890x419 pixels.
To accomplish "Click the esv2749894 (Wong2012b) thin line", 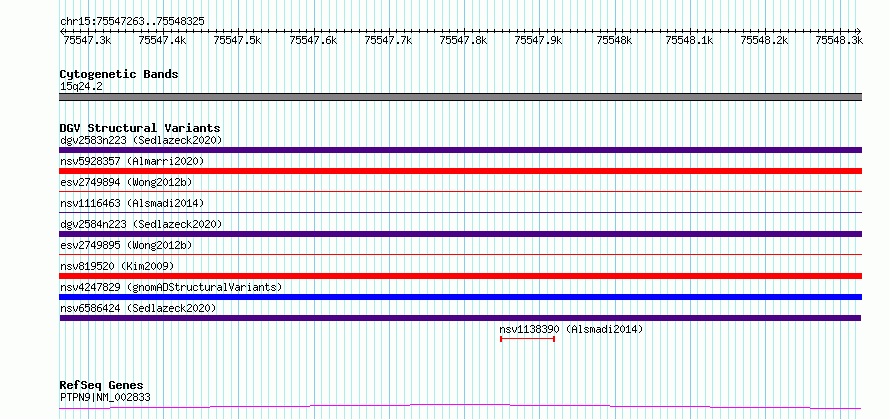I will [x=460, y=192].
